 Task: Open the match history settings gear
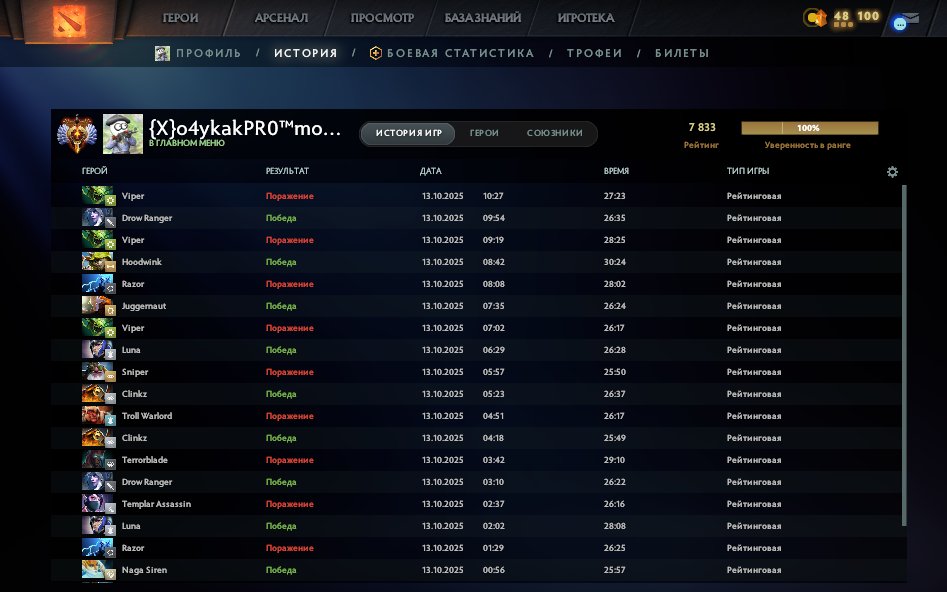892,172
